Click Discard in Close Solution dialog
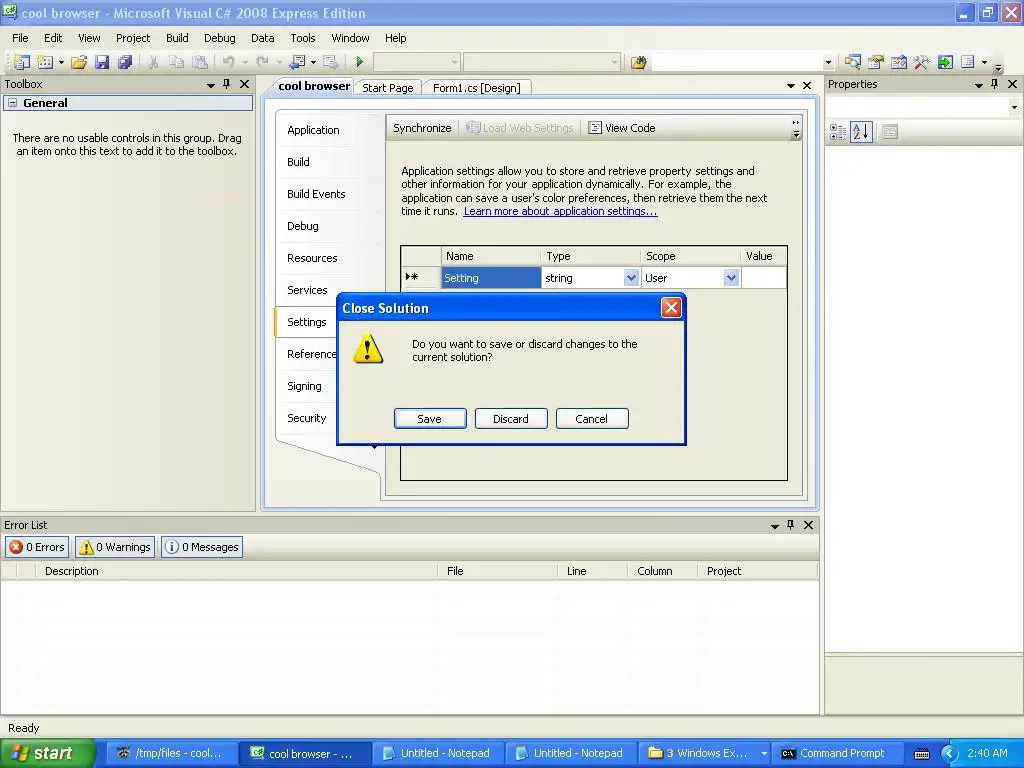This screenshot has width=1024, height=768. point(511,419)
